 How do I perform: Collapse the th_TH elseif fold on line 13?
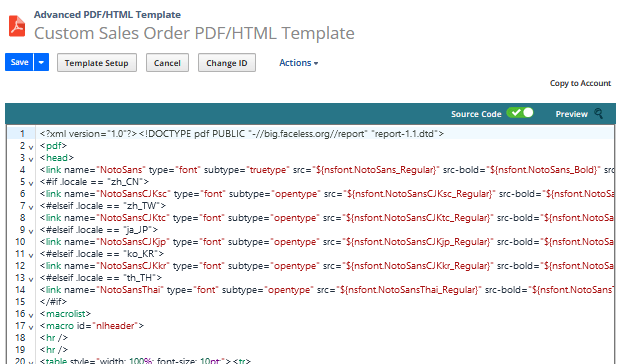[31, 279]
